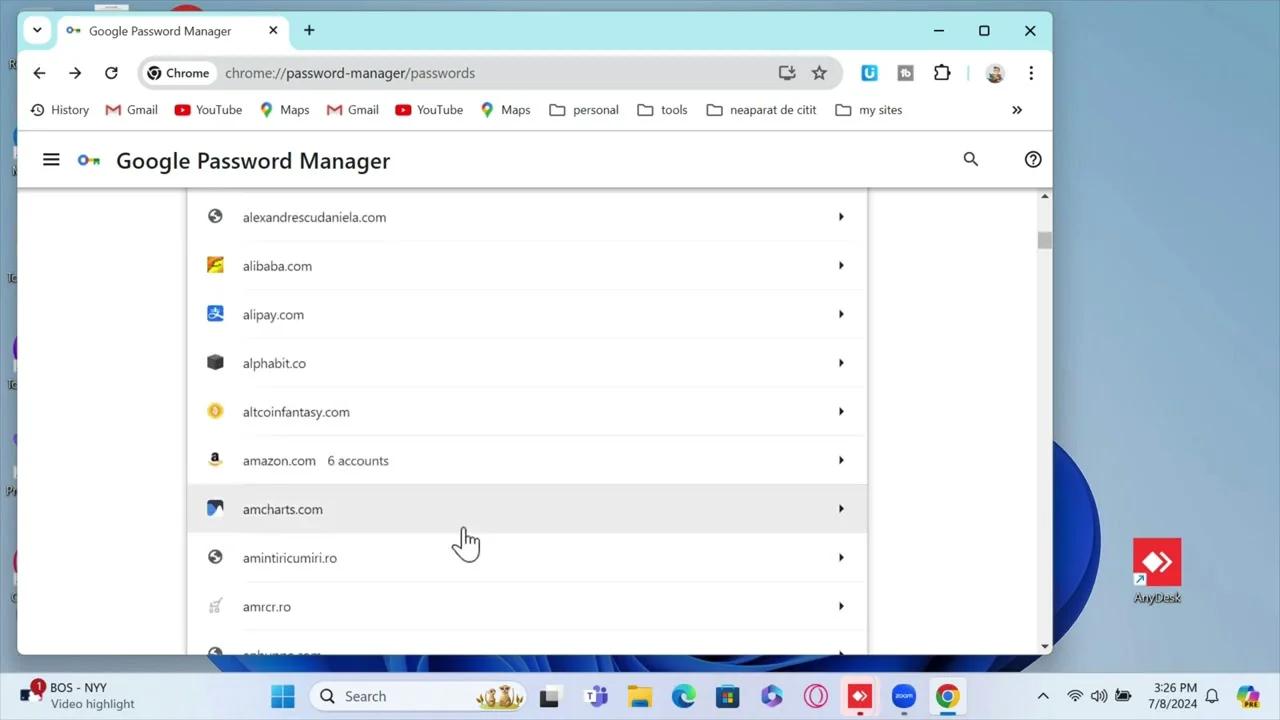Open the Chrome extensions puzzle icon
The width and height of the screenshot is (1280, 720).
coord(941,73)
